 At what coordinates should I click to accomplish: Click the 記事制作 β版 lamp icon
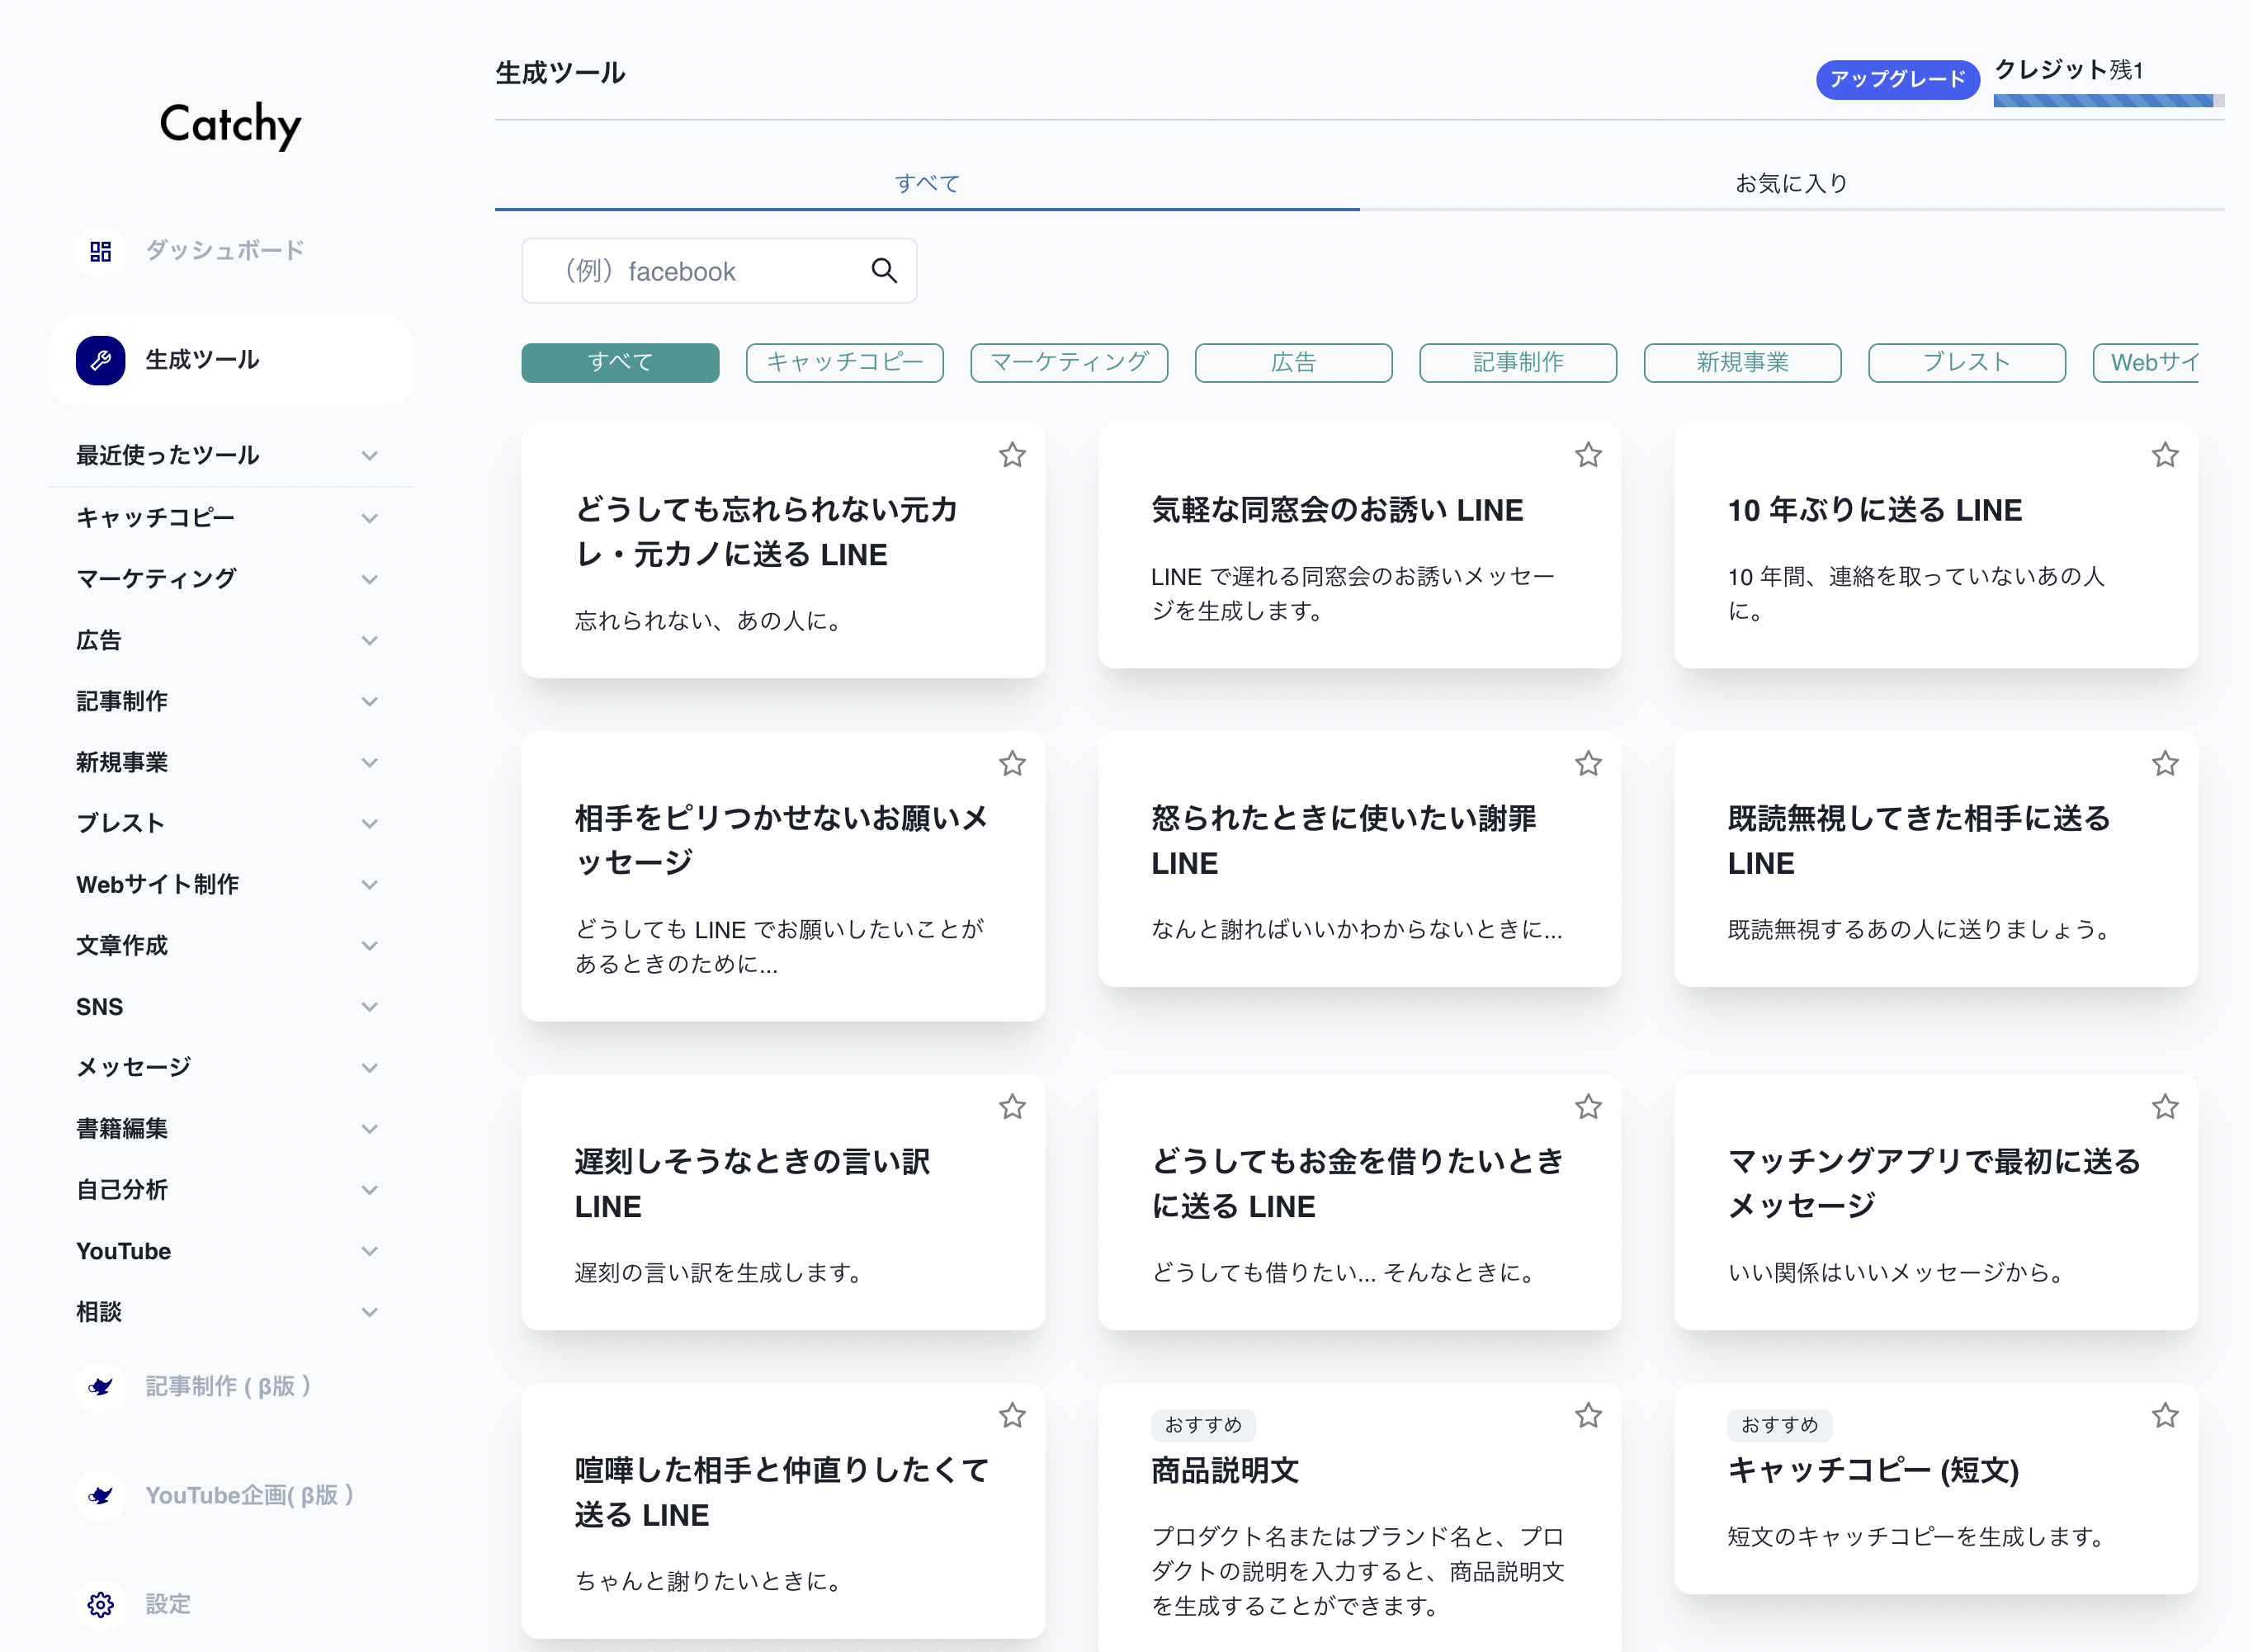[x=100, y=1386]
